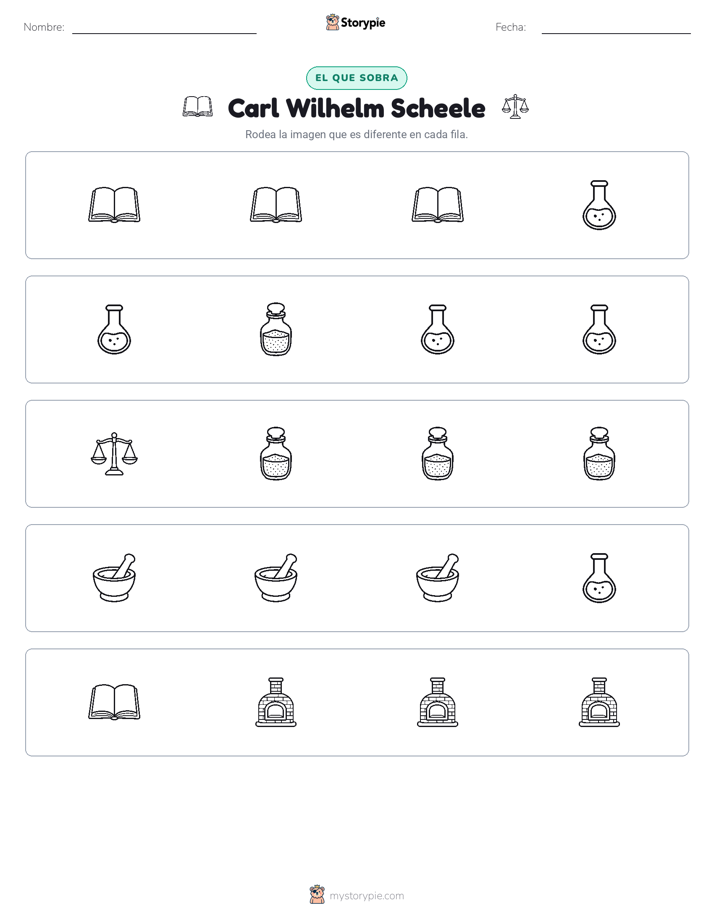This screenshot has height=924, width=714.
Task: Click the first flask in row two
Action: [x=114, y=329]
